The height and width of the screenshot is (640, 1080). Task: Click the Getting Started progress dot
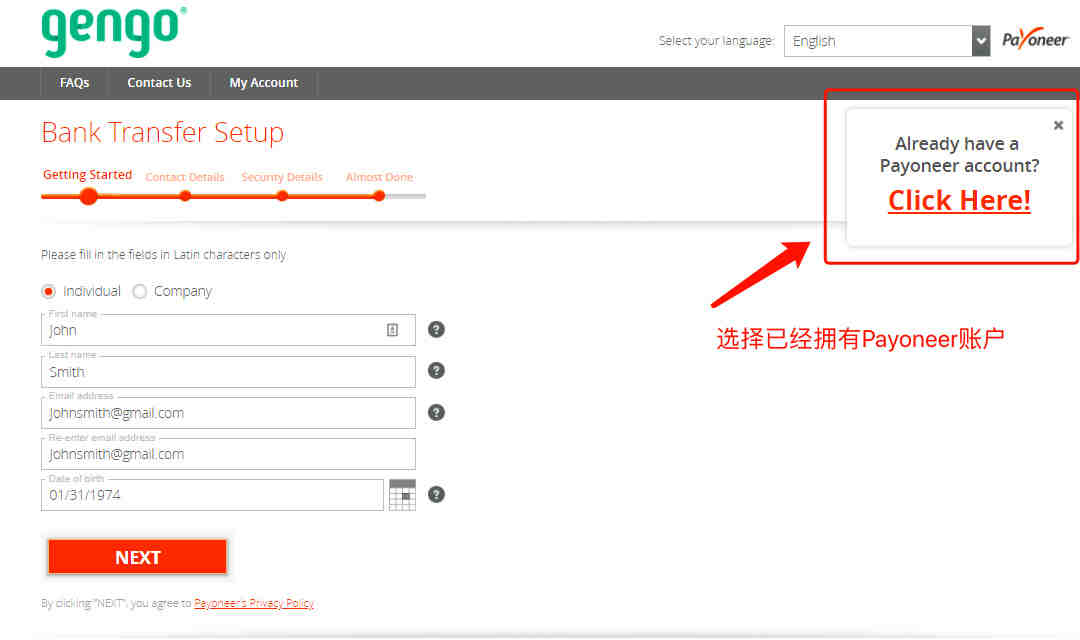[88, 196]
